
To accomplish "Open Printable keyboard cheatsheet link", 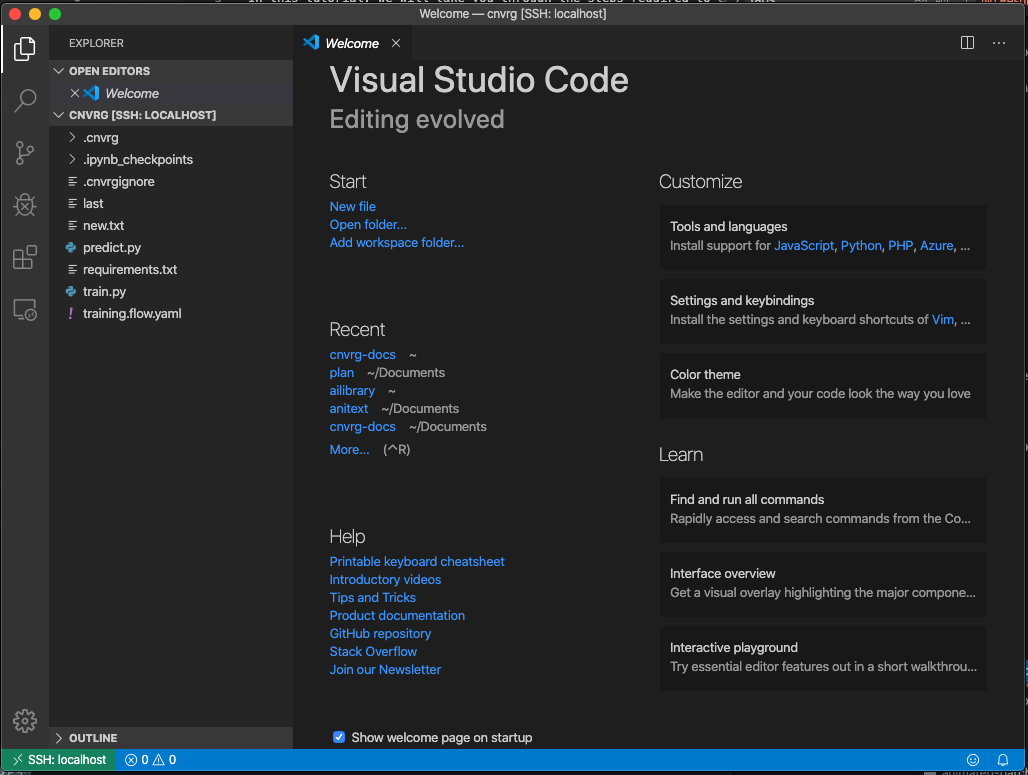I will pyautogui.click(x=417, y=561).
